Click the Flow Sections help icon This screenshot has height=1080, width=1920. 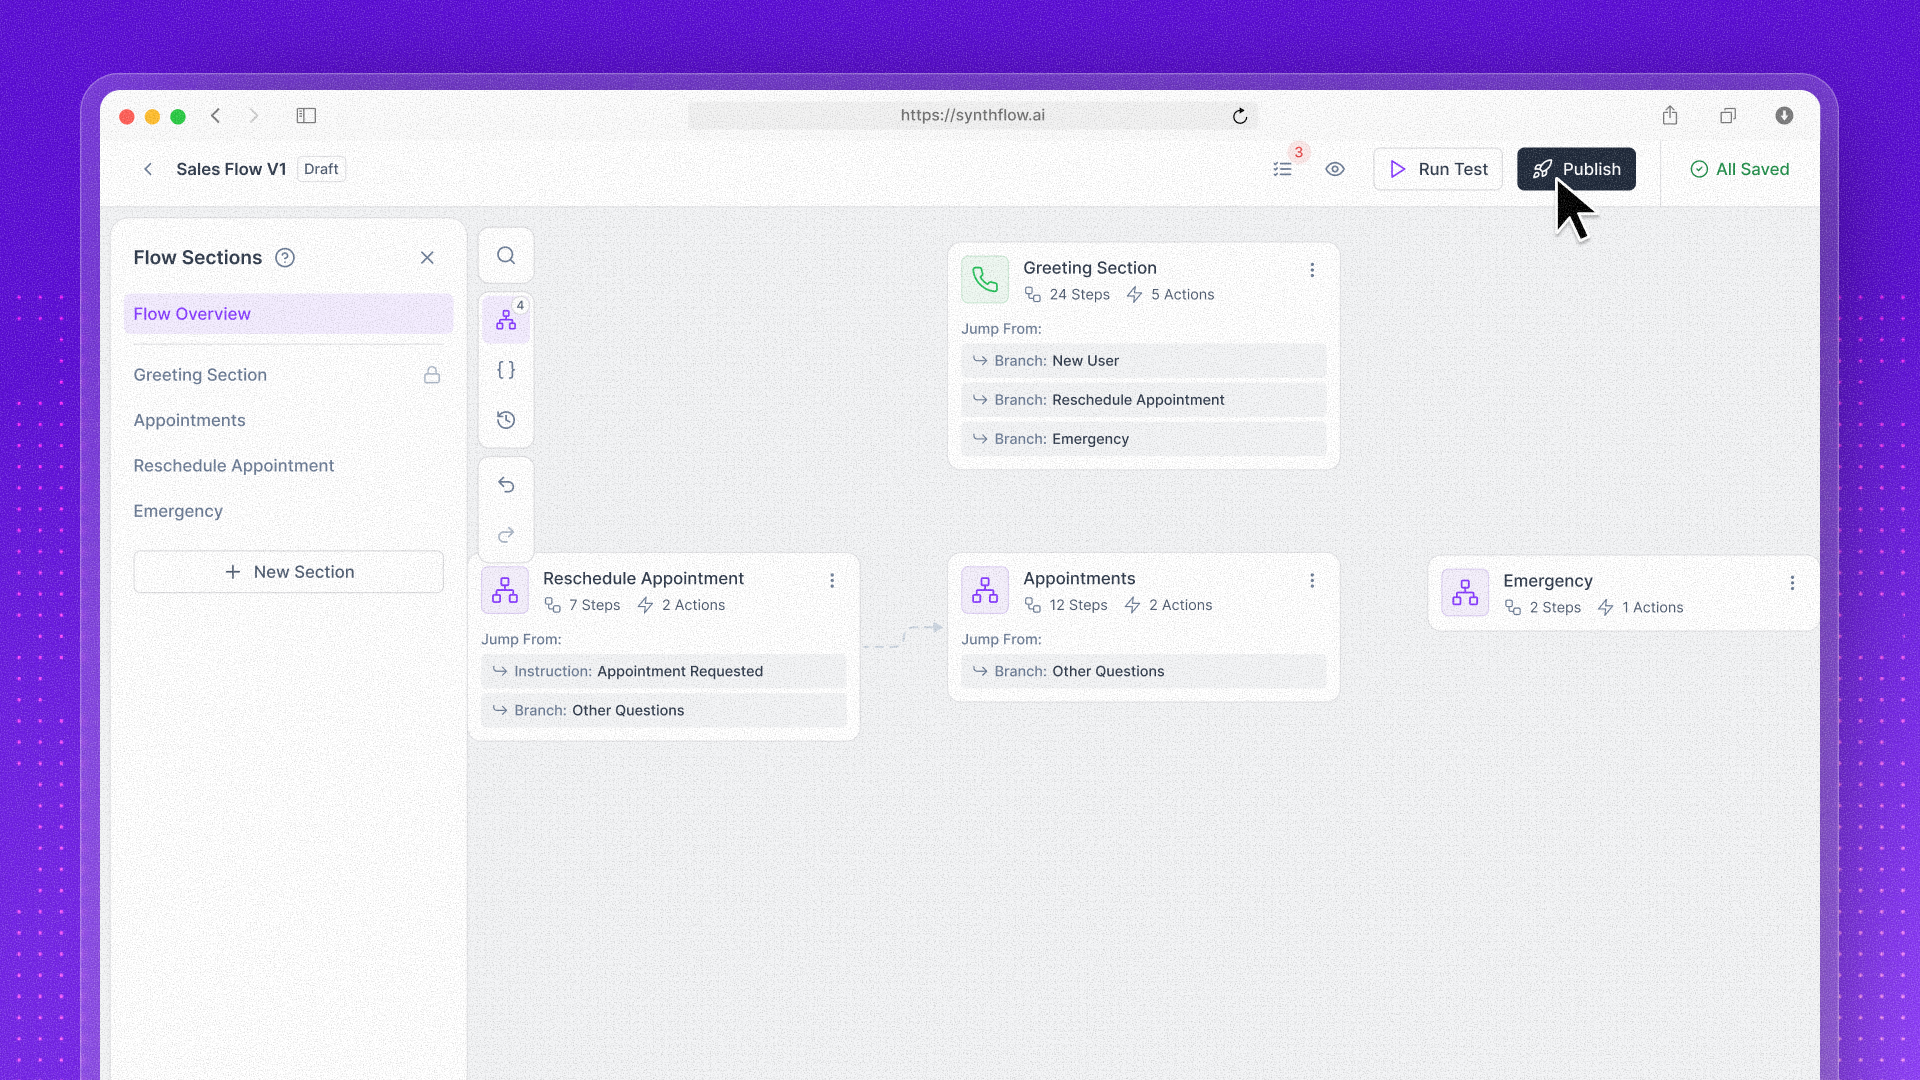coord(285,258)
